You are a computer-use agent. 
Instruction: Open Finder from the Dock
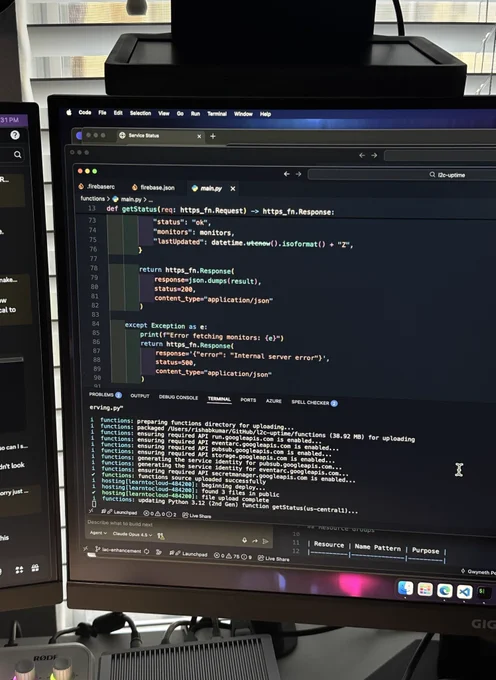(405, 588)
